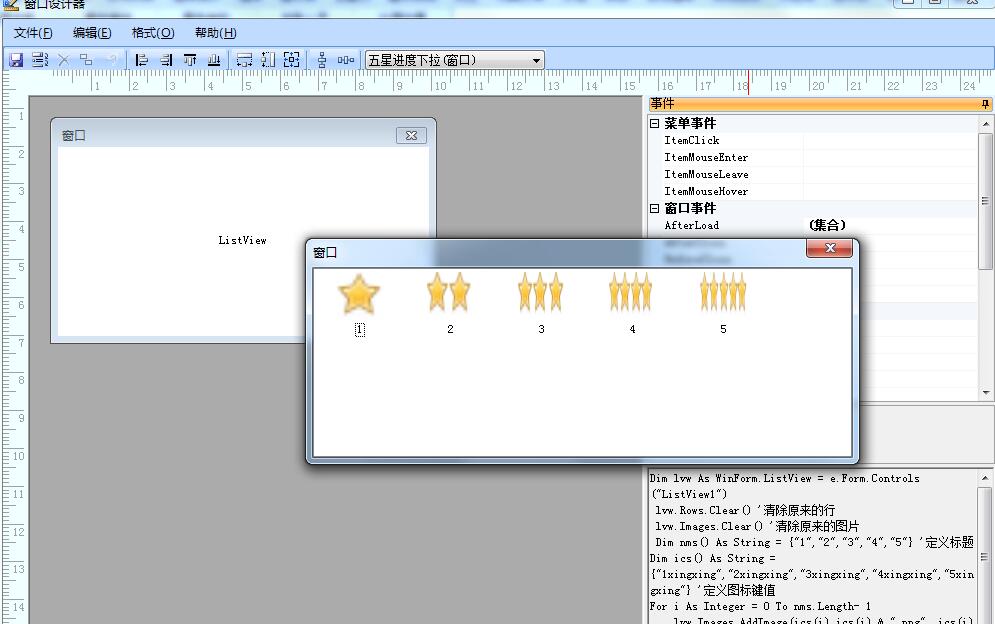
Task: Select the ItemMouseHover event row
Action: tap(813, 191)
